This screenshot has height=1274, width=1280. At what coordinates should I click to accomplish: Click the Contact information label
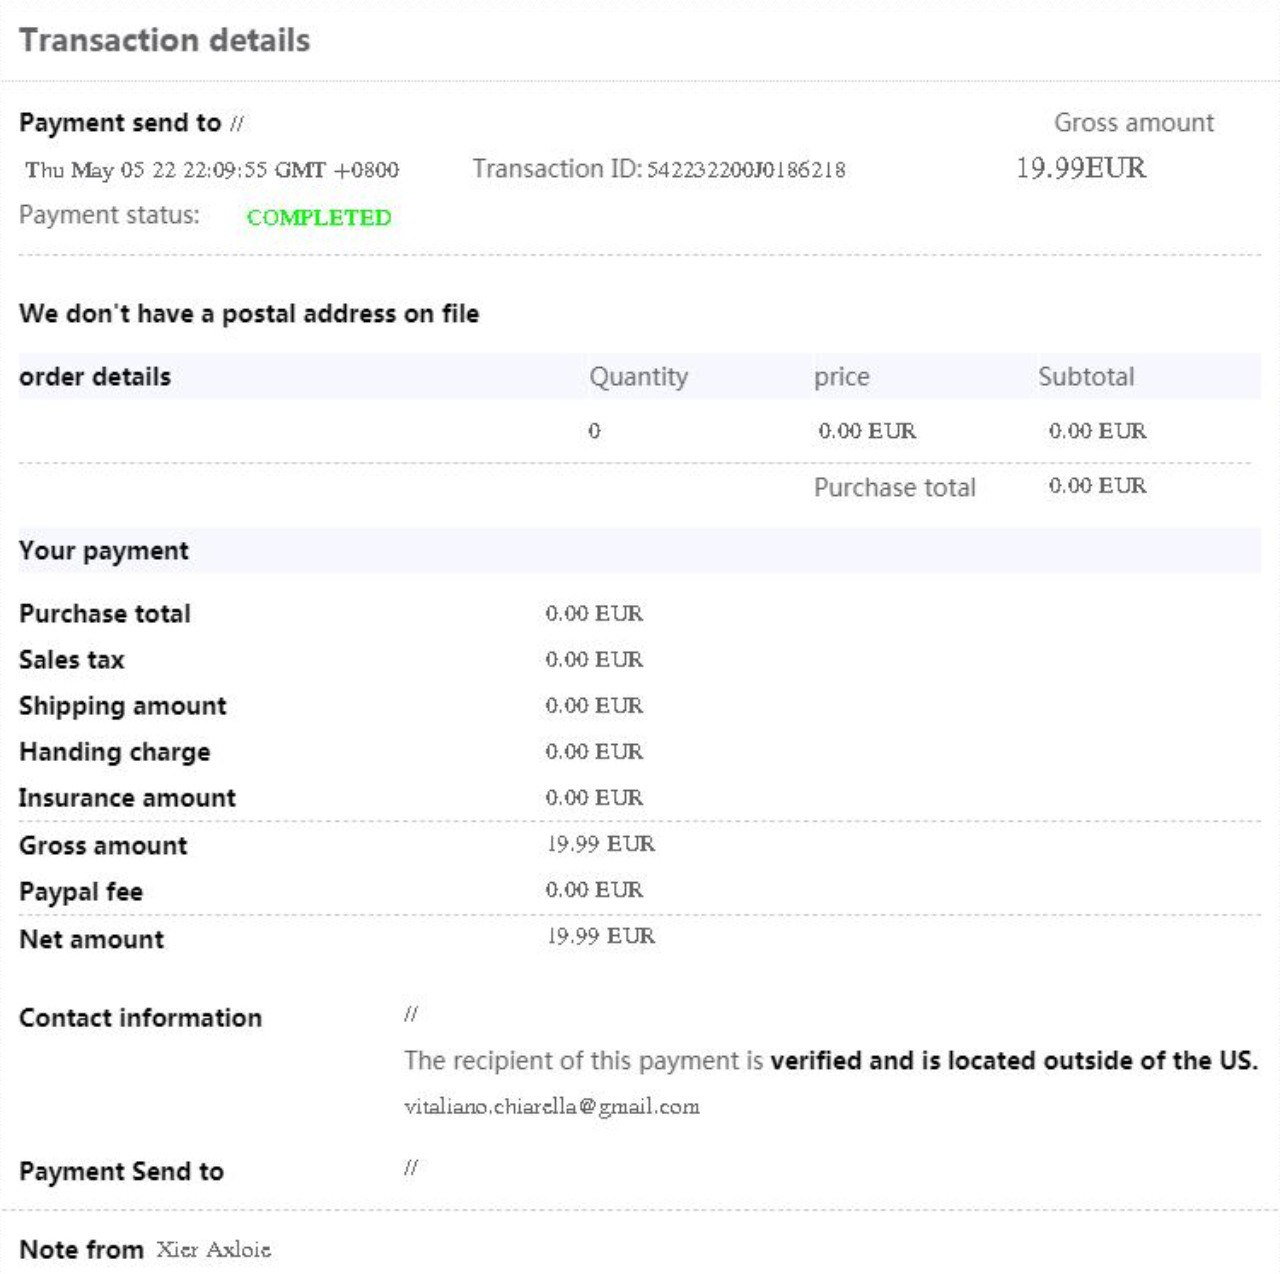point(140,1018)
